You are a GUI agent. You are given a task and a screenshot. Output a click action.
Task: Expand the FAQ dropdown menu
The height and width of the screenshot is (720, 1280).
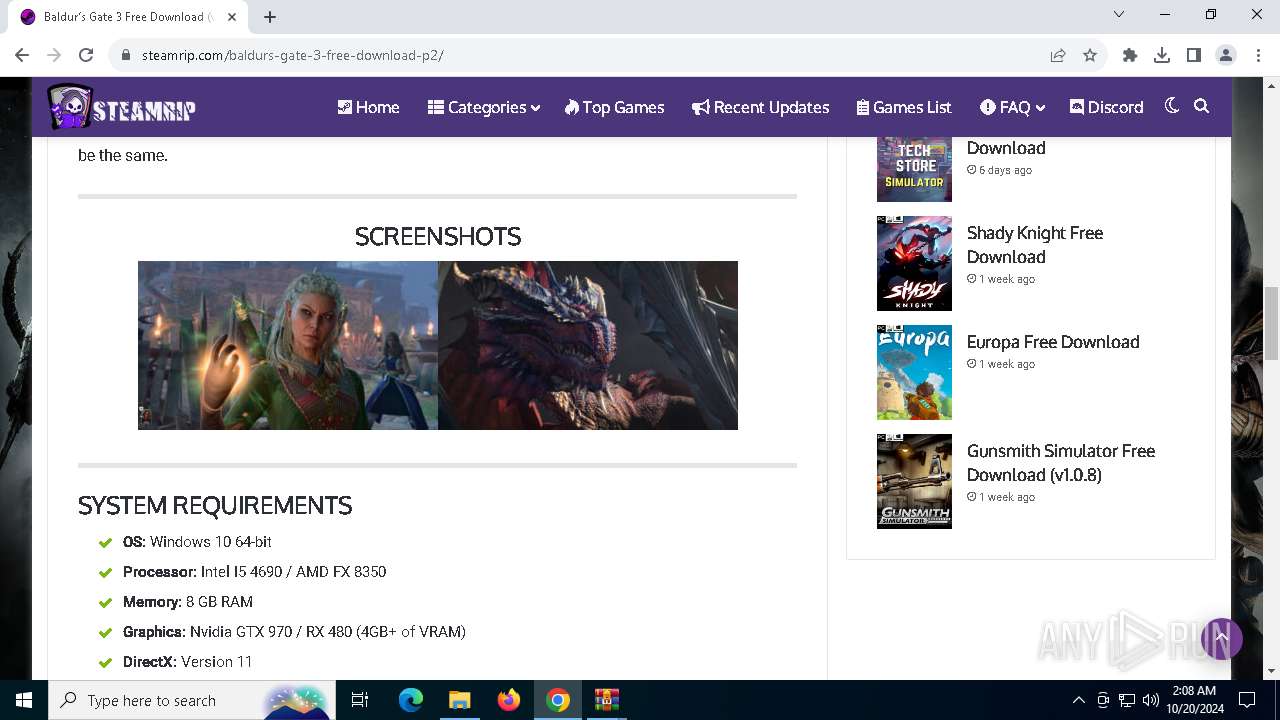coord(1012,107)
